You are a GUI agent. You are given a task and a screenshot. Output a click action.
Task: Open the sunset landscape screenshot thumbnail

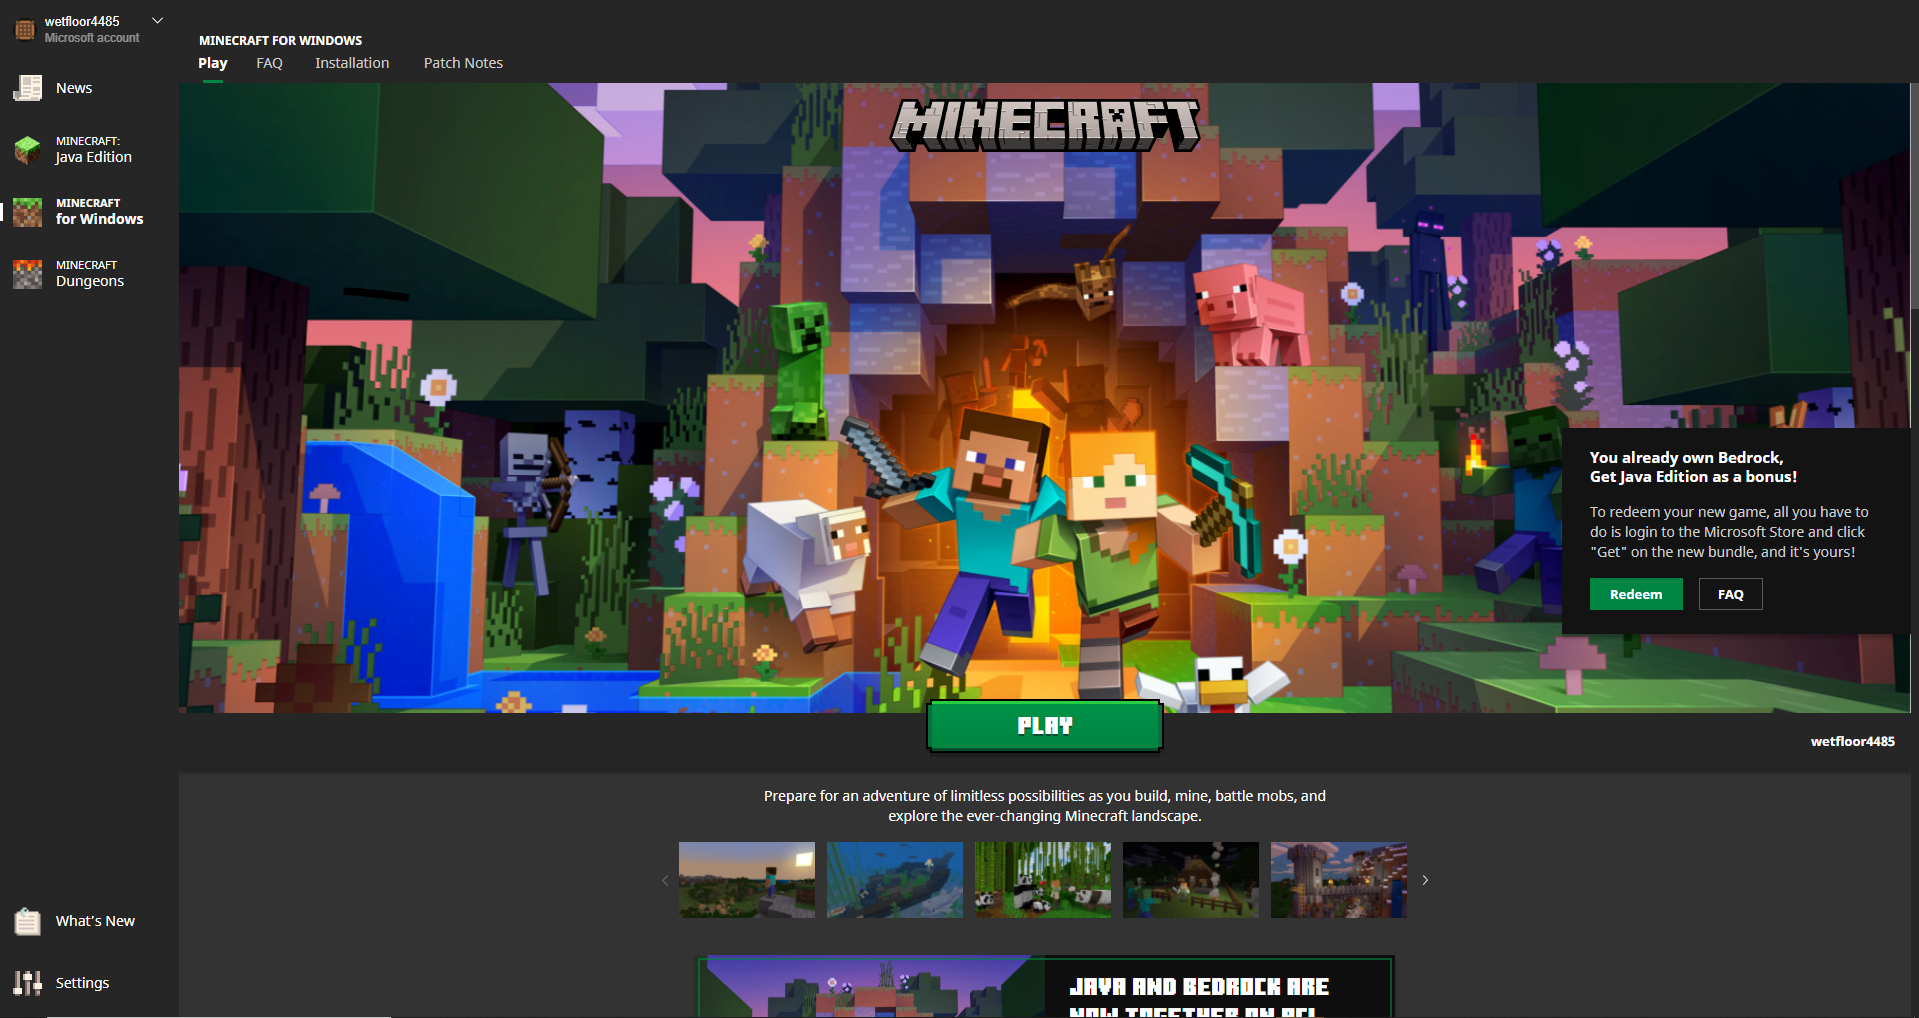tap(747, 880)
